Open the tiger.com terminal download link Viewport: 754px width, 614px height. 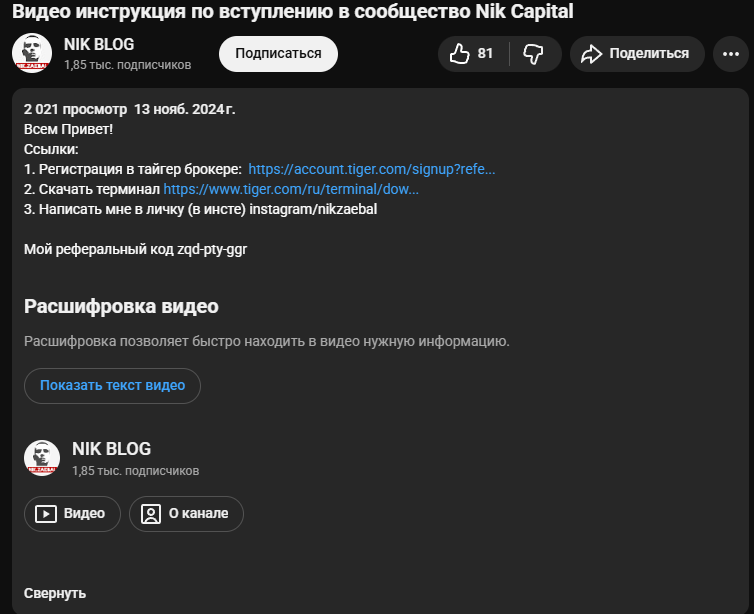291,188
